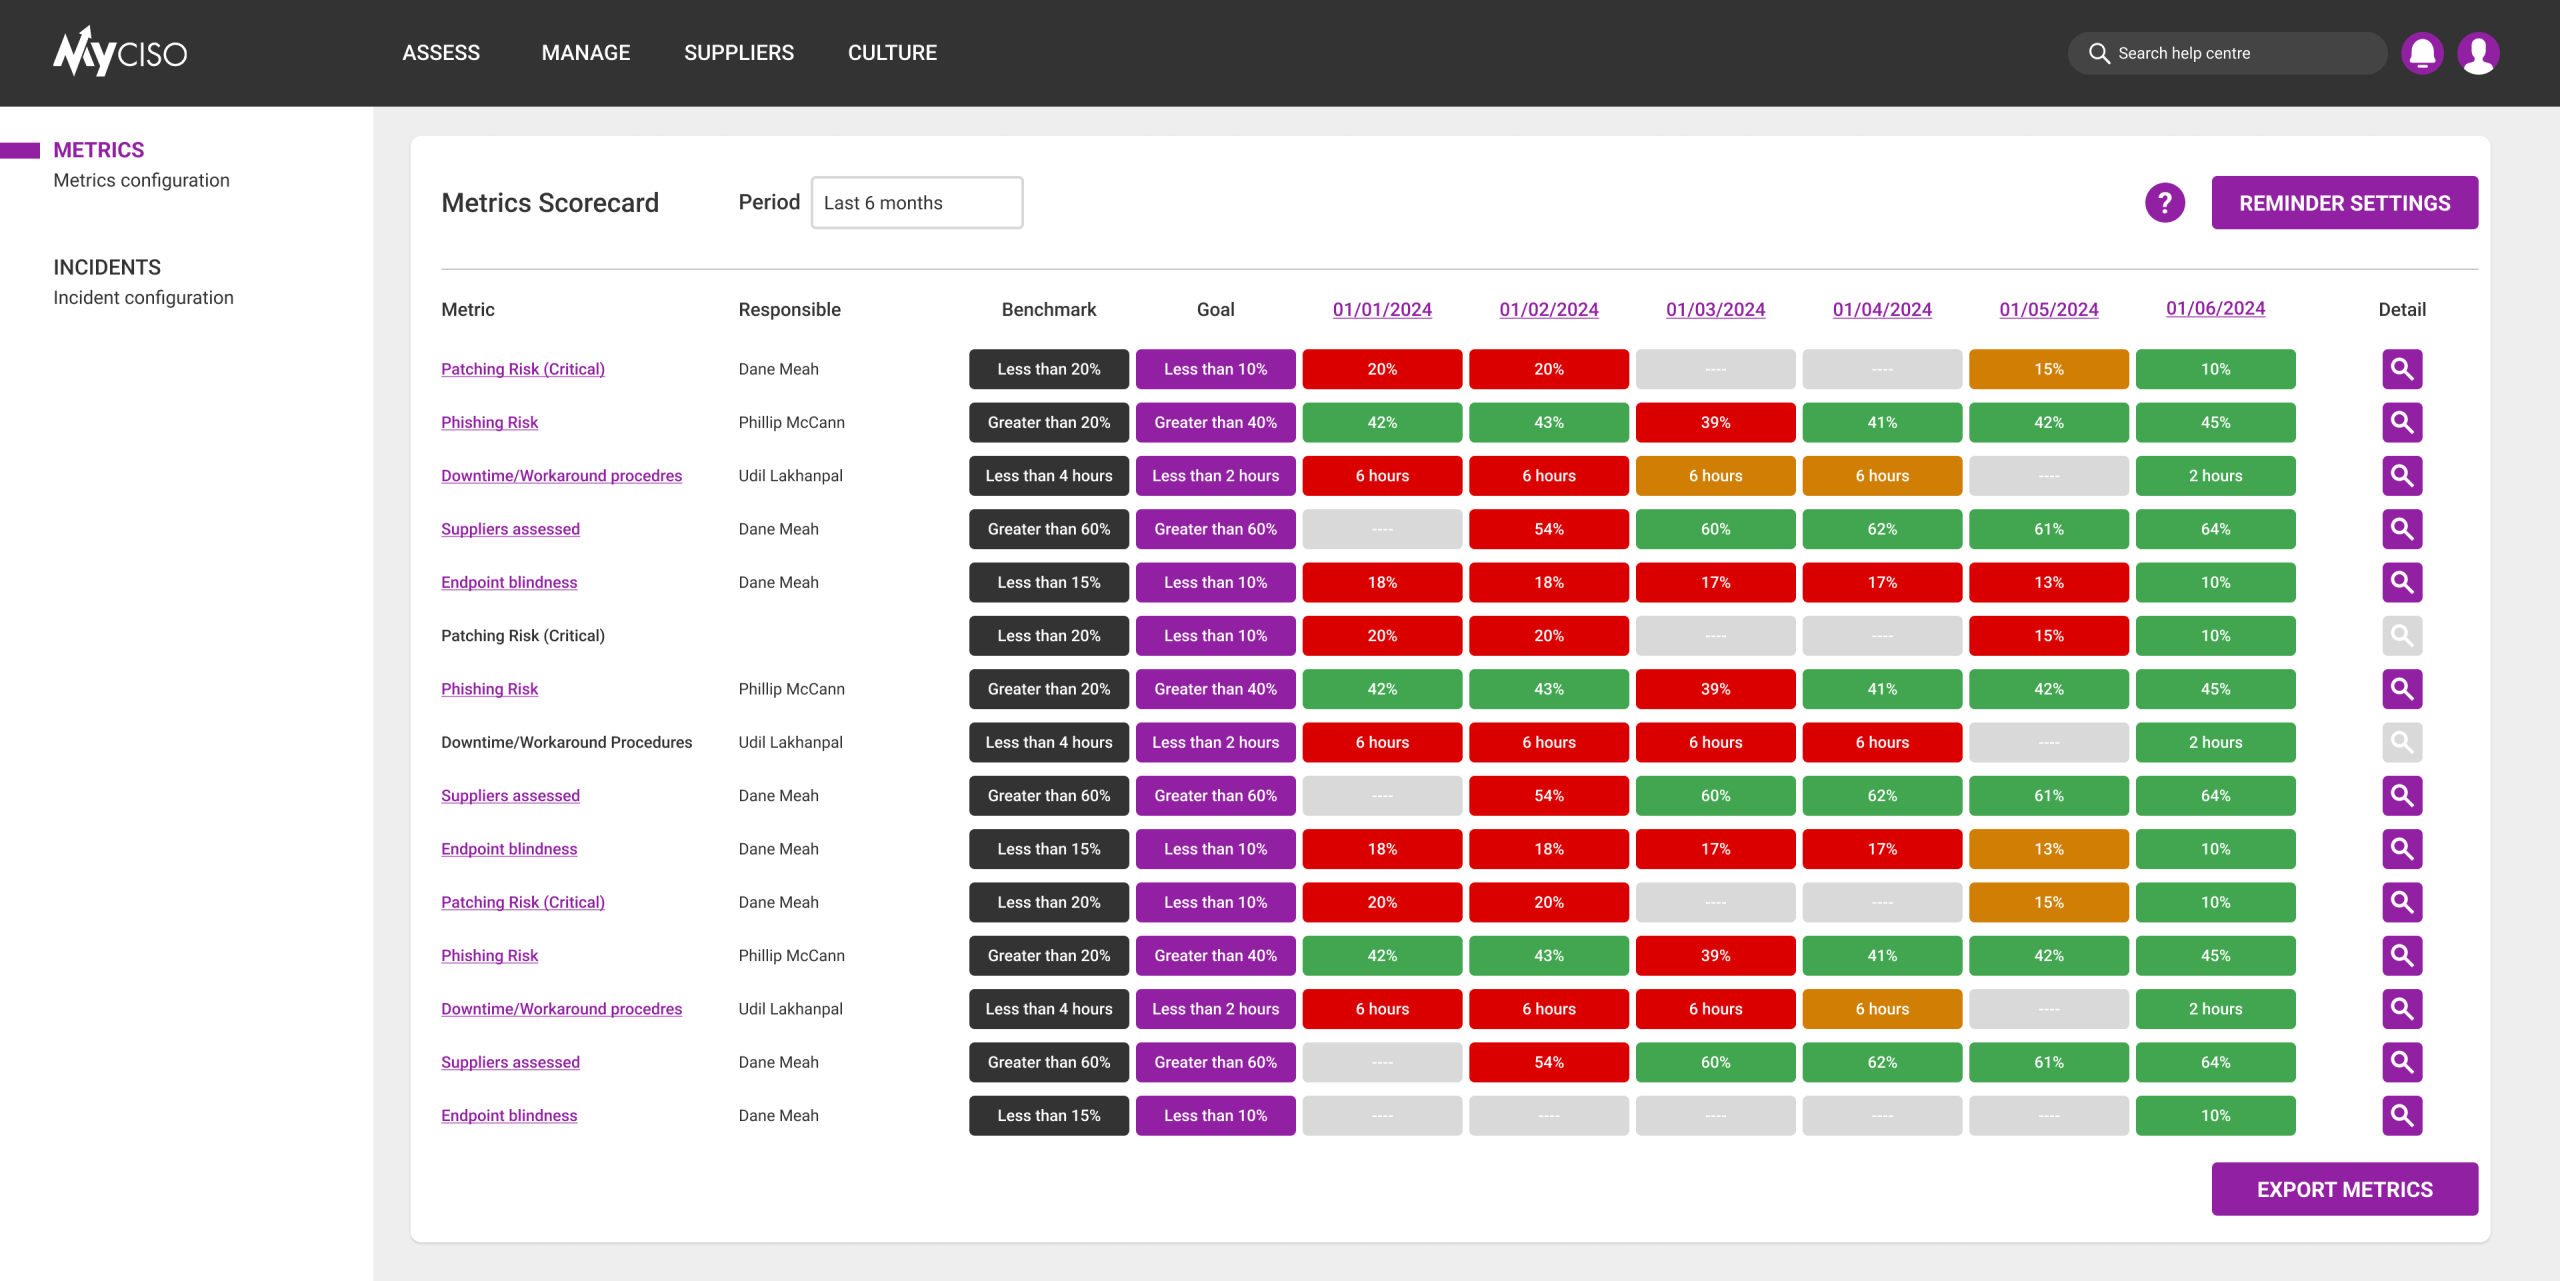Viewport: 2560px width, 1281px height.
Task: Click the REMINDER SETTINGS button
Action: tap(2344, 203)
